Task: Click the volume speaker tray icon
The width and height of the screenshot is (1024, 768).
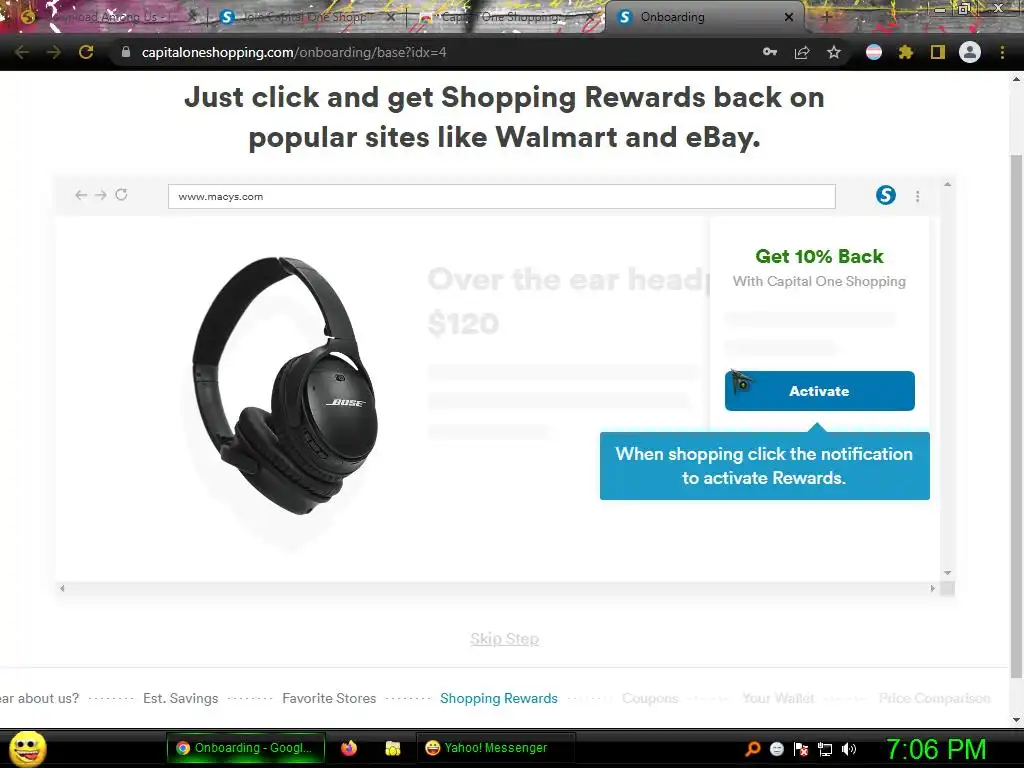Action: tap(849, 749)
